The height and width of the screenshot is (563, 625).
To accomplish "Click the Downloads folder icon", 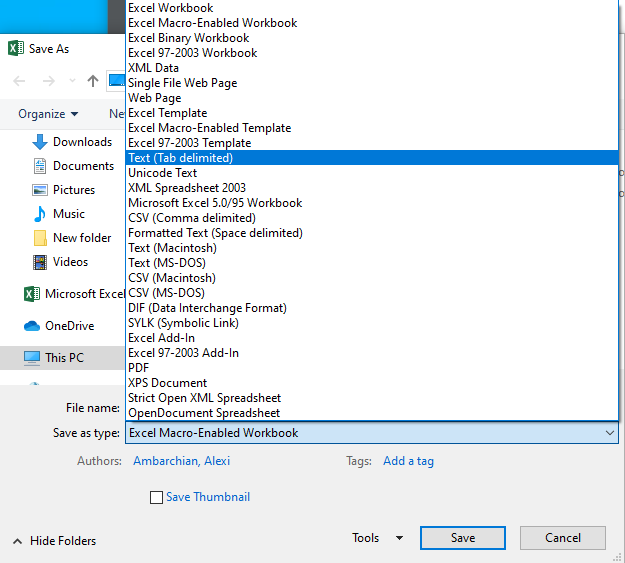I will pyautogui.click(x=40, y=142).
